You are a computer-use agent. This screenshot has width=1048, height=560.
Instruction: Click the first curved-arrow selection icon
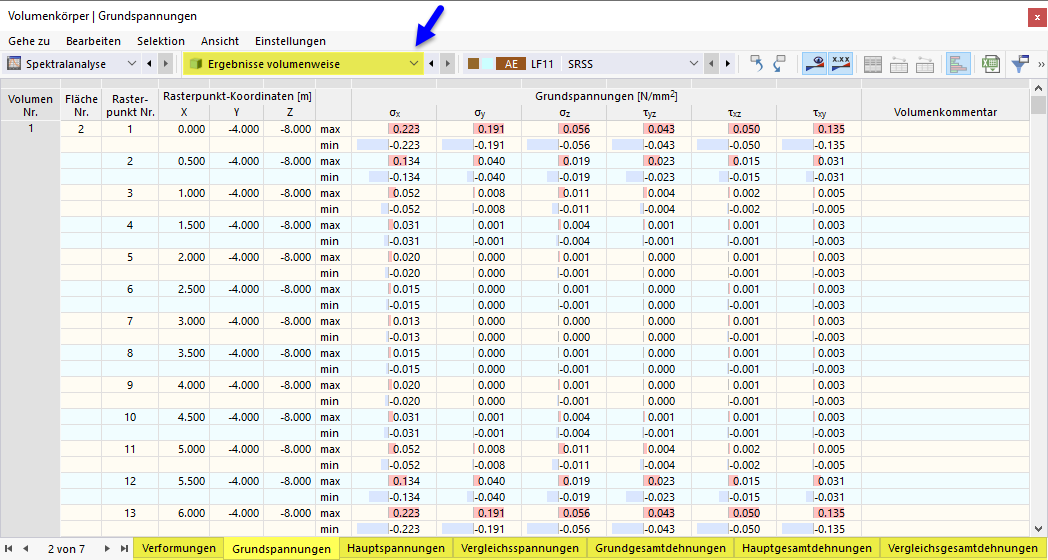[x=757, y=64]
